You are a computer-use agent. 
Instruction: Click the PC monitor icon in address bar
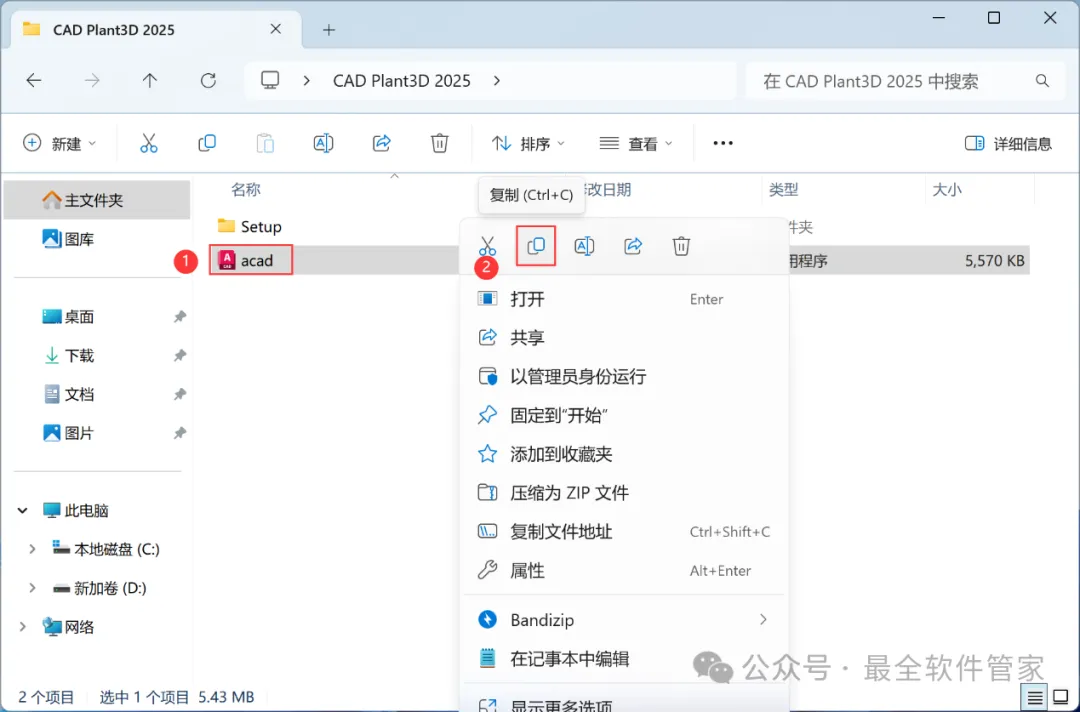[x=270, y=81]
